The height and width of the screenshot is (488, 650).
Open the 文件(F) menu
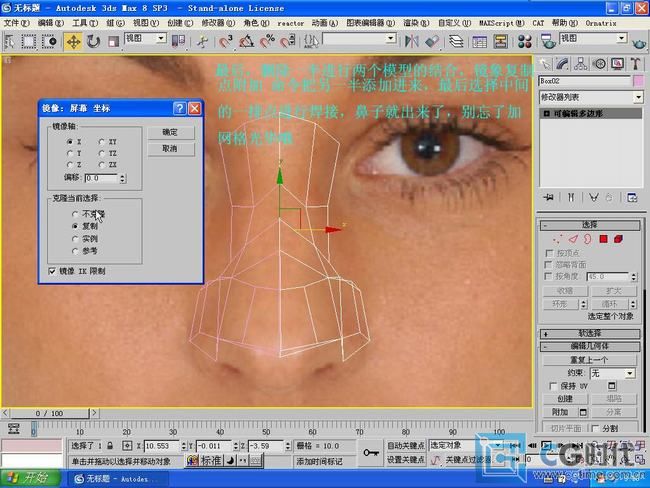[17, 23]
